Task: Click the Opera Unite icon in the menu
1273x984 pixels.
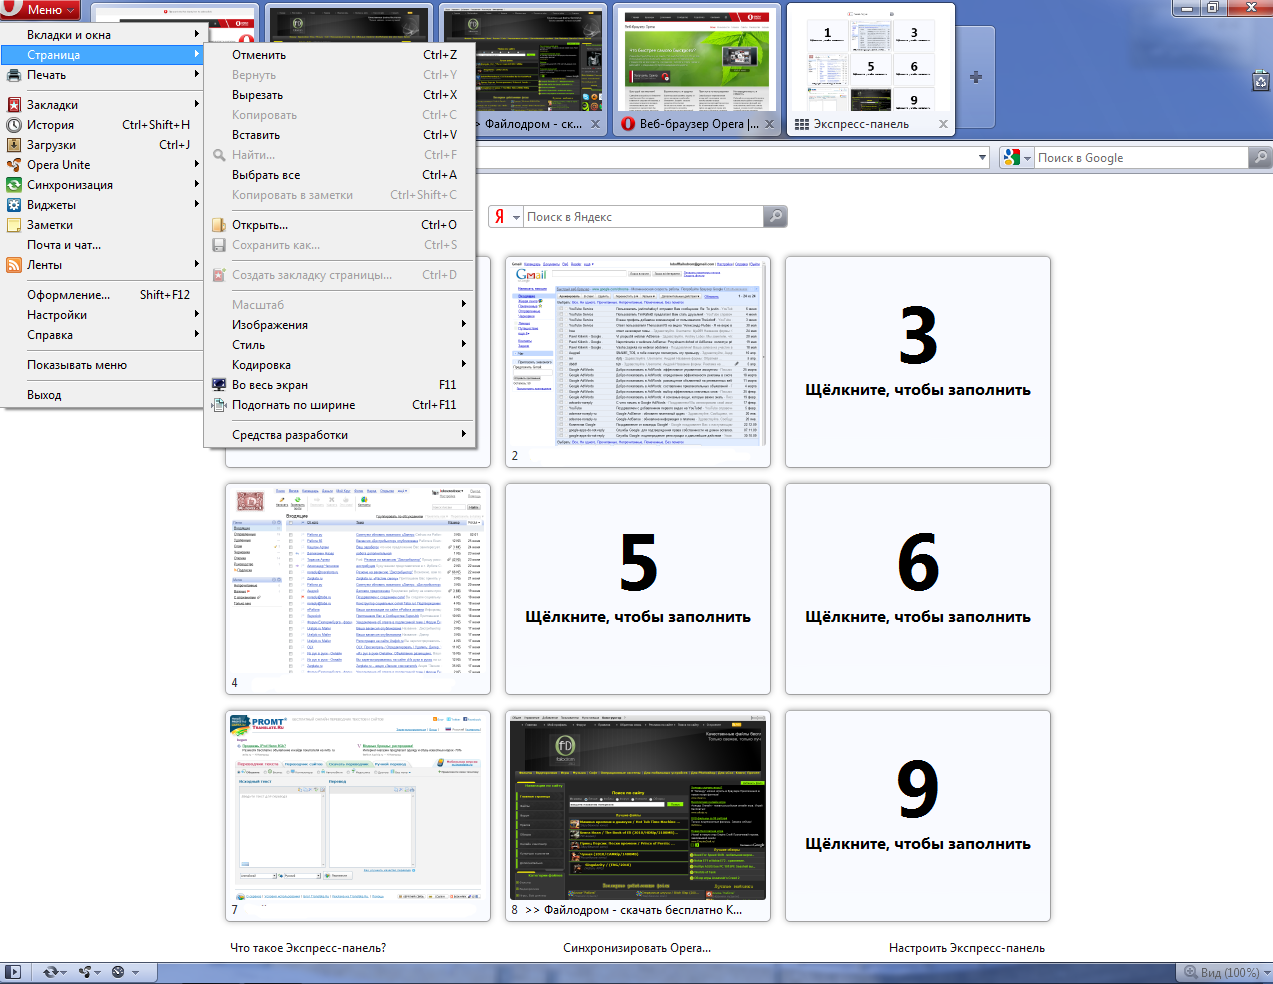Action: point(14,165)
